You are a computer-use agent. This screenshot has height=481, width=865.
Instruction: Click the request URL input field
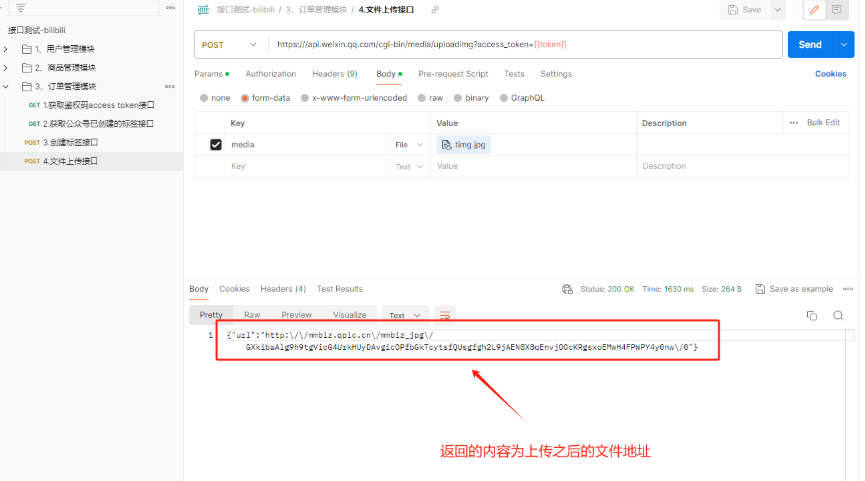(524, 45)
